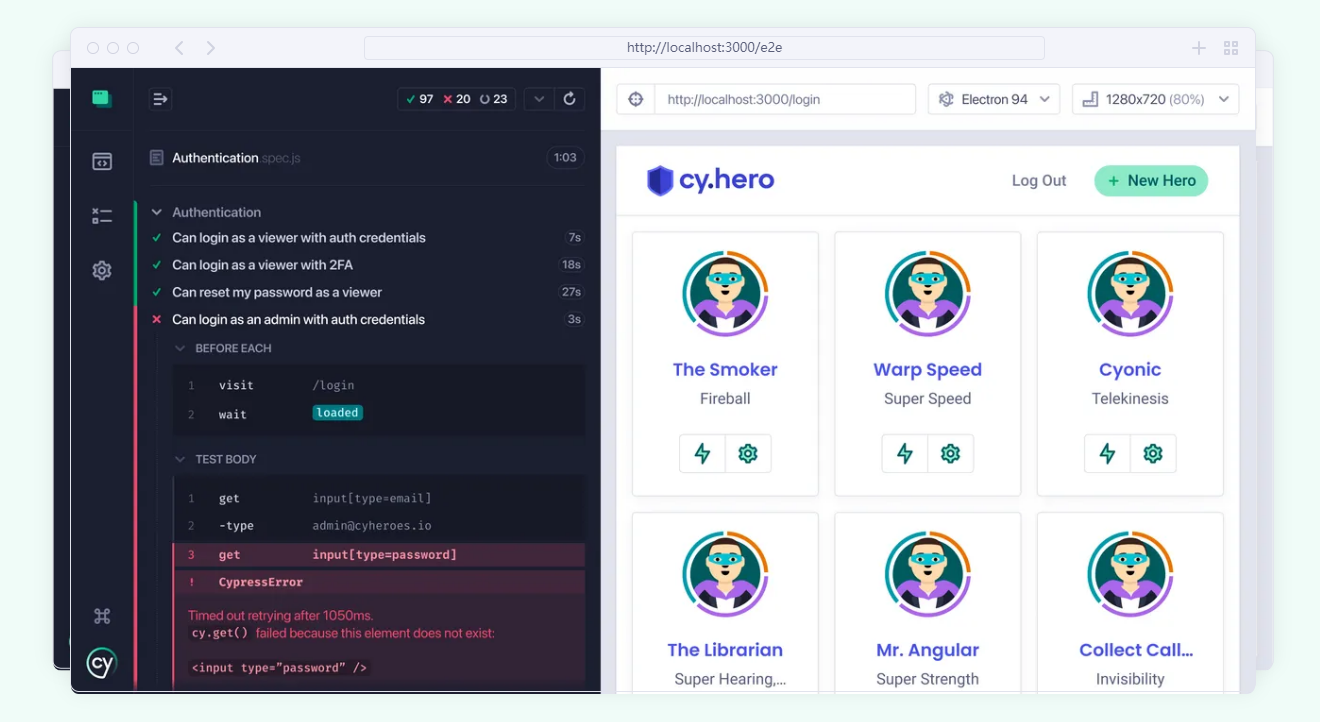Click the Specs list icon in sidebar
The image size is (1320, 722).
[x=101, y=98]
